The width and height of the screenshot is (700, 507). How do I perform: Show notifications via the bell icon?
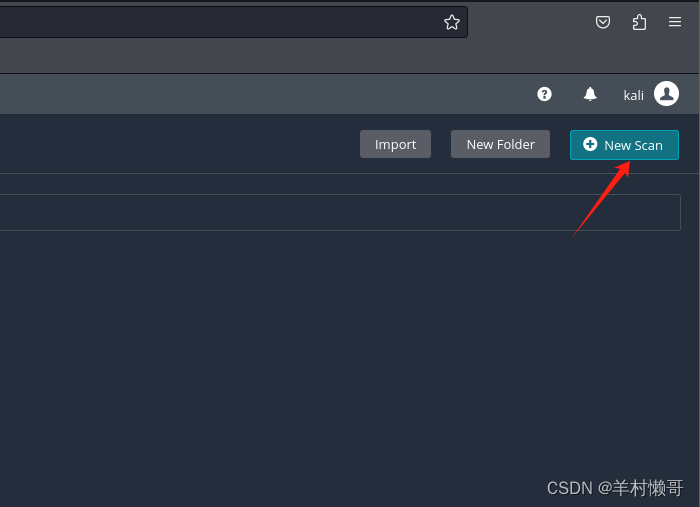click(x=590, y=94)
